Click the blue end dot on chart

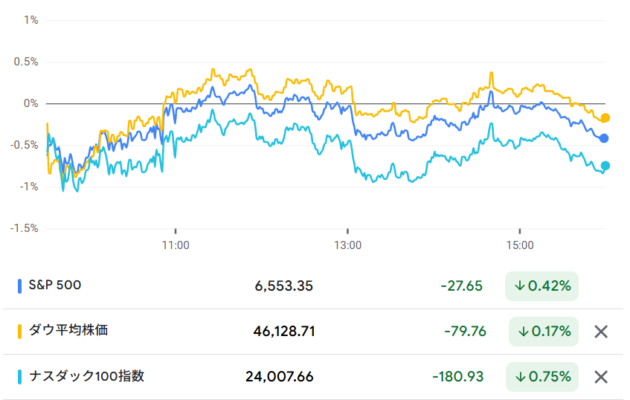coord(604,138)
